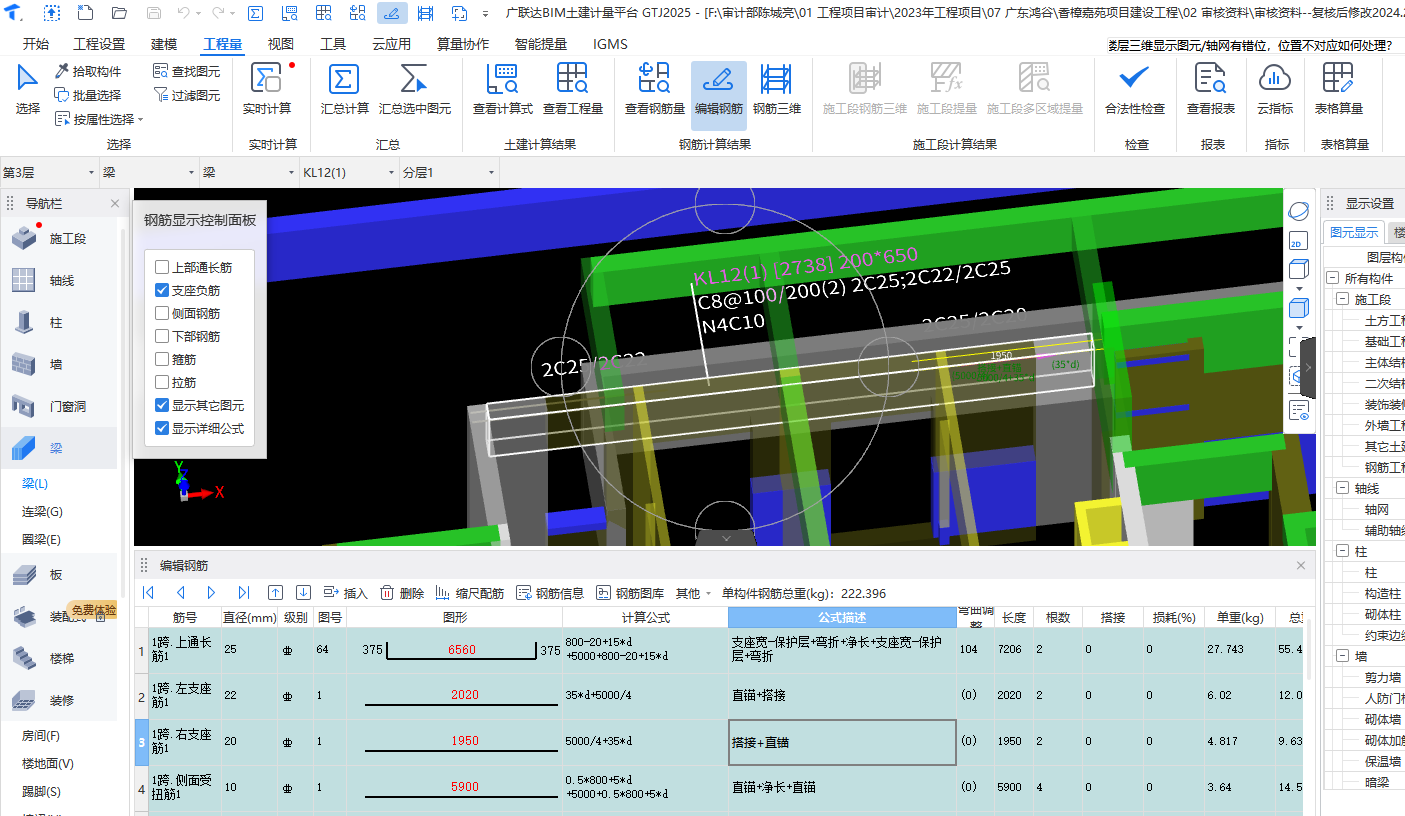Open 按属性选择 dropdown
Viewport: 1405px width, 816px height.
[x=99, y=119]
